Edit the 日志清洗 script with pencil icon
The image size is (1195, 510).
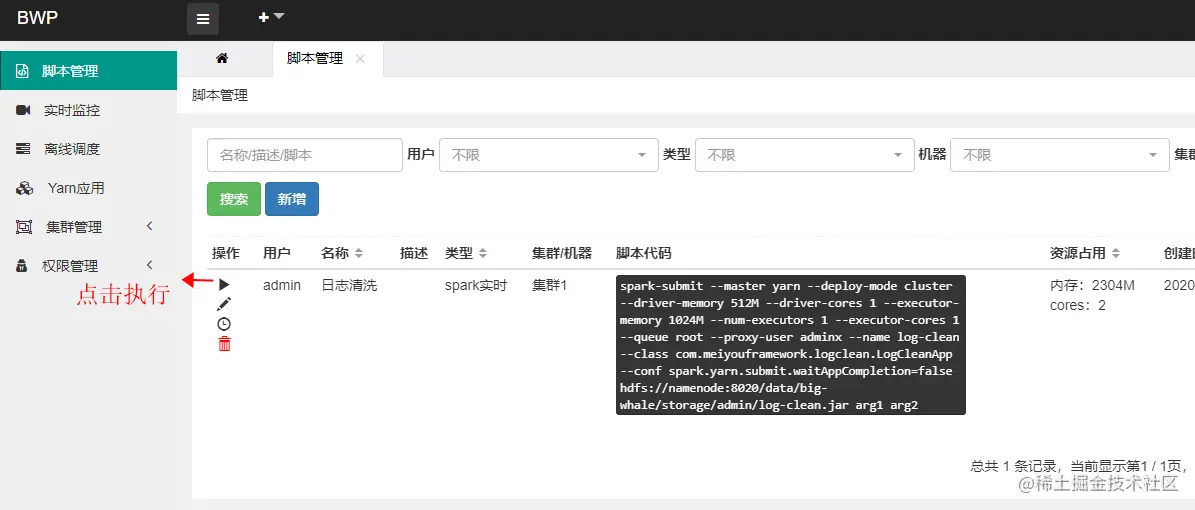[x=224, y=304]
